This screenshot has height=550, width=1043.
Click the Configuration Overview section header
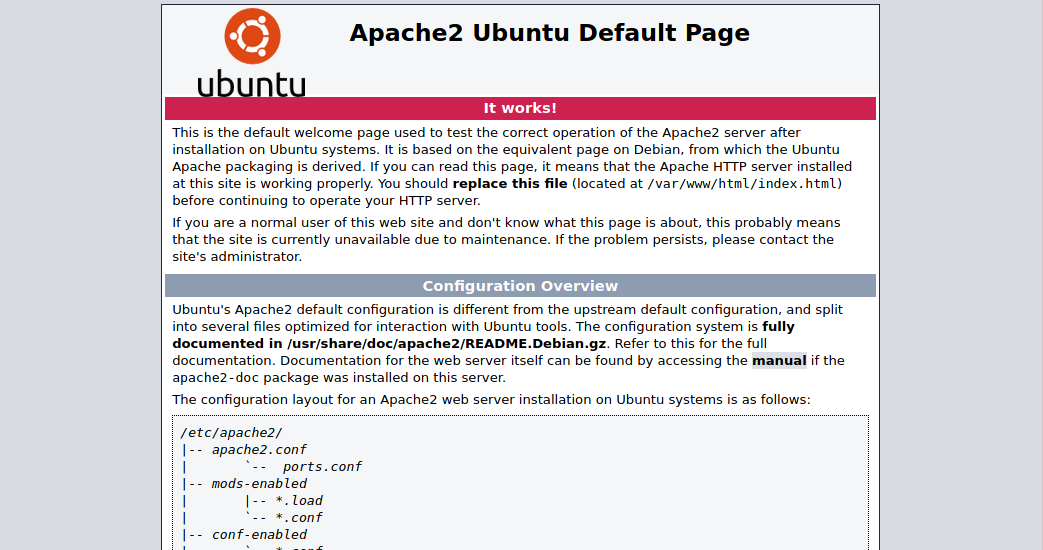click(x=520, y=286)
